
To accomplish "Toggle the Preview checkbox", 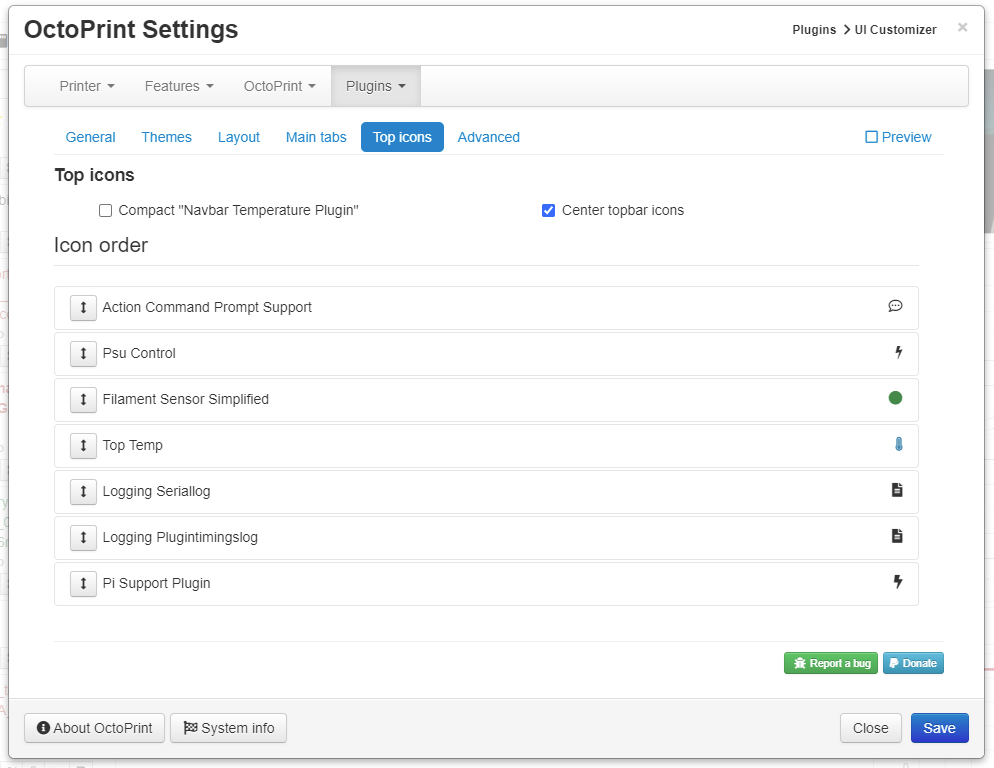I will pyautogui.click(x=872, y=137).
